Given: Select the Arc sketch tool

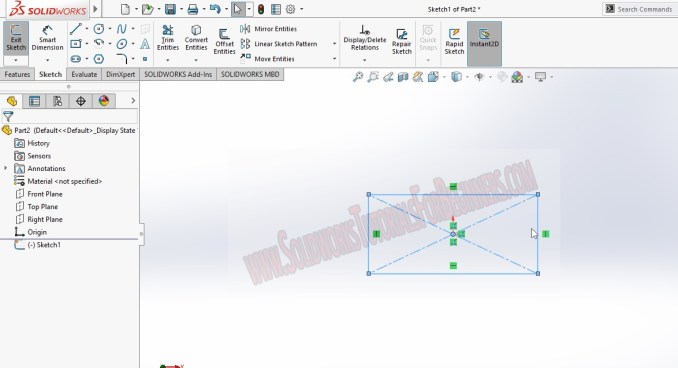Looking at the screenshot, I should click(99, 43).
